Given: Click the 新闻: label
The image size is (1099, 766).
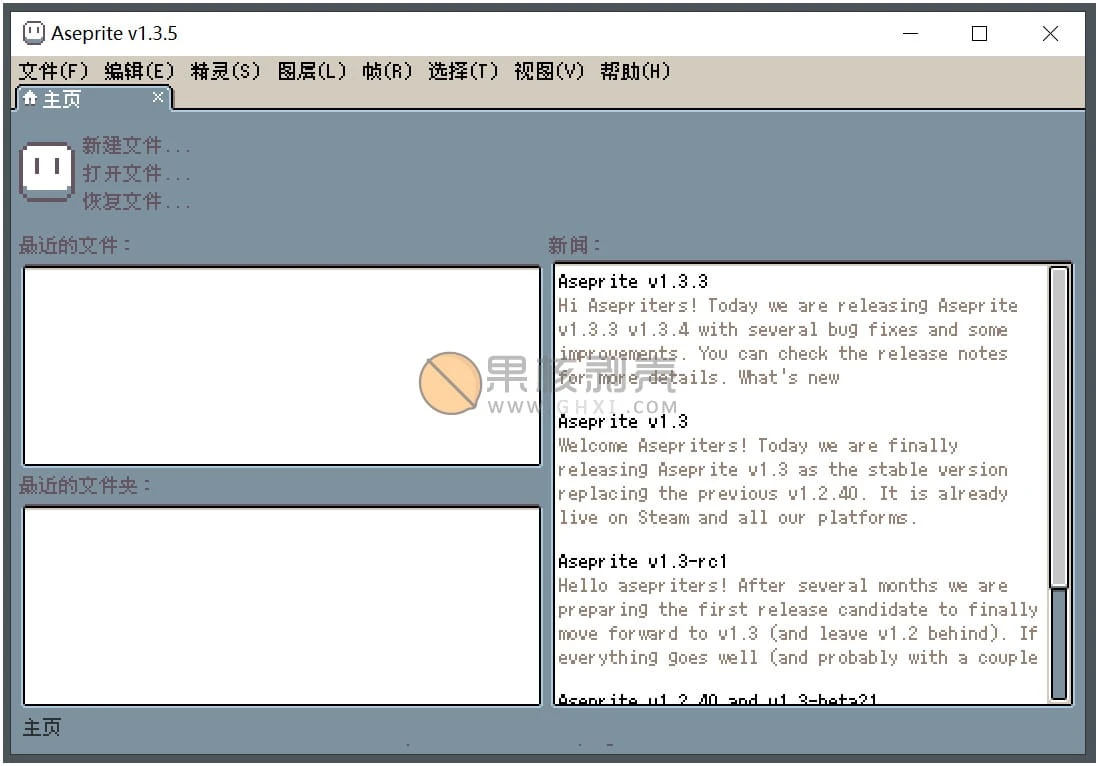Looking at the screenshot, I should coord(574,245).
